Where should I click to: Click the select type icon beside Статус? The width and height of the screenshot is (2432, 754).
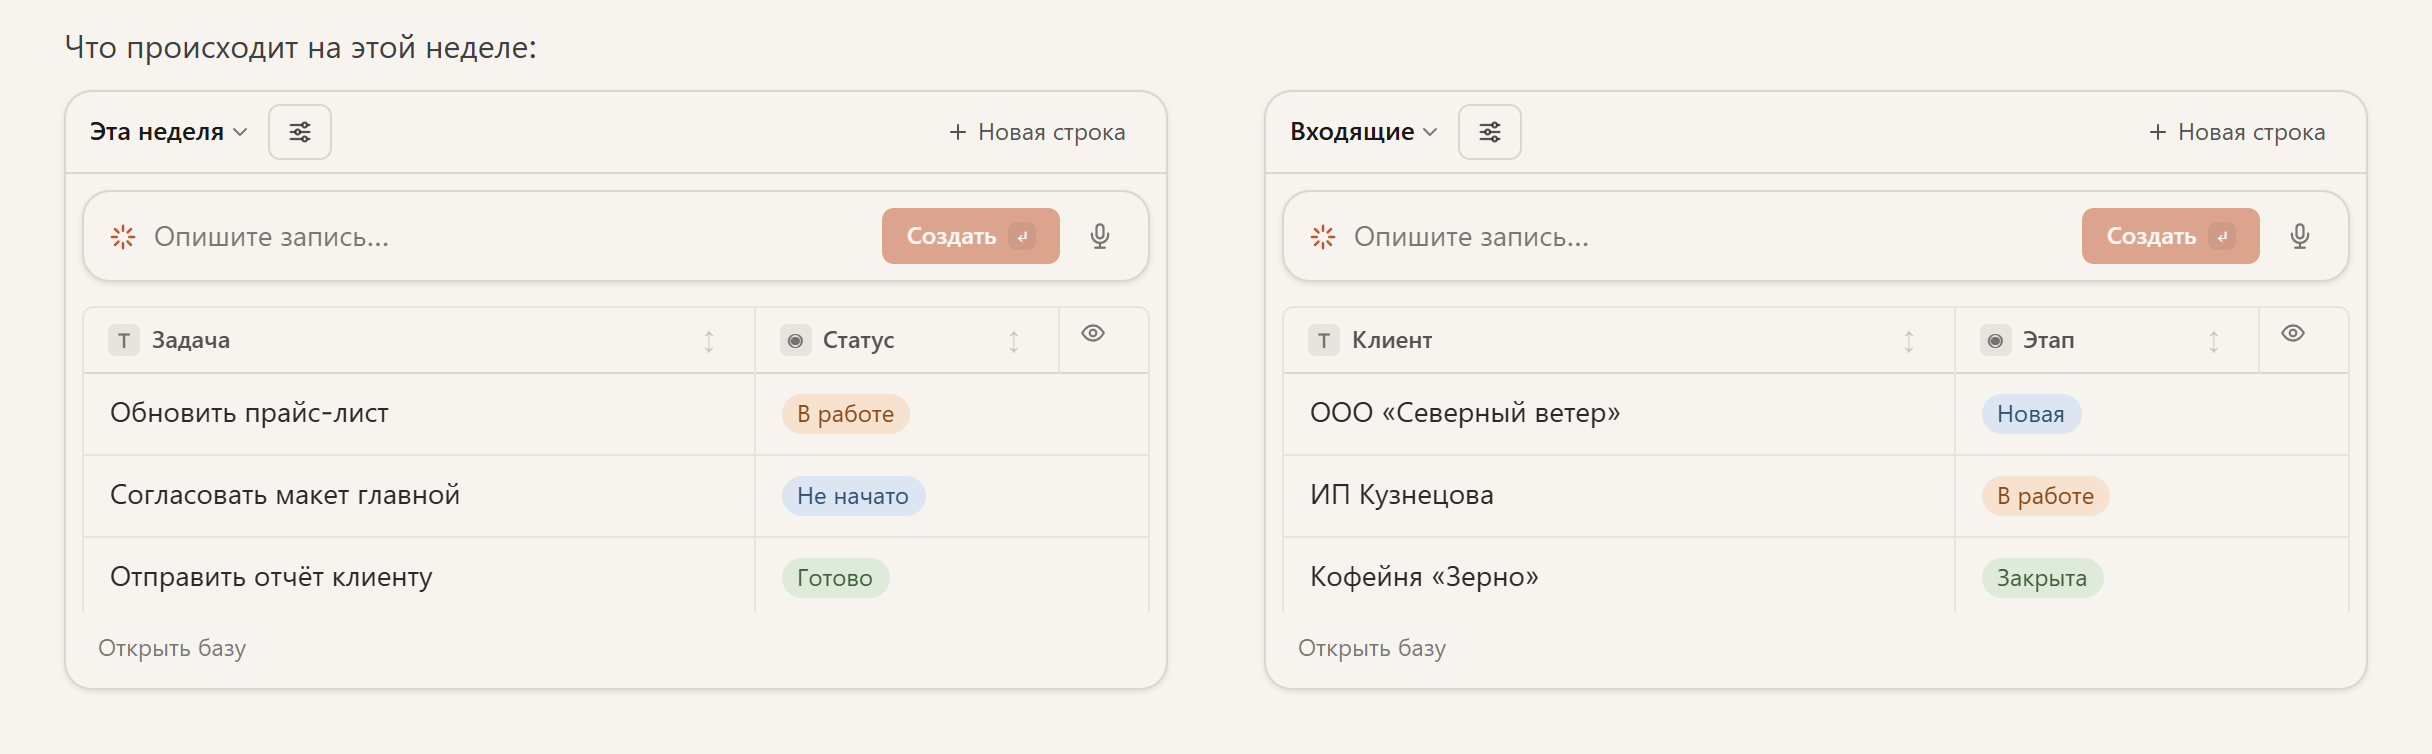click(795, 340)
